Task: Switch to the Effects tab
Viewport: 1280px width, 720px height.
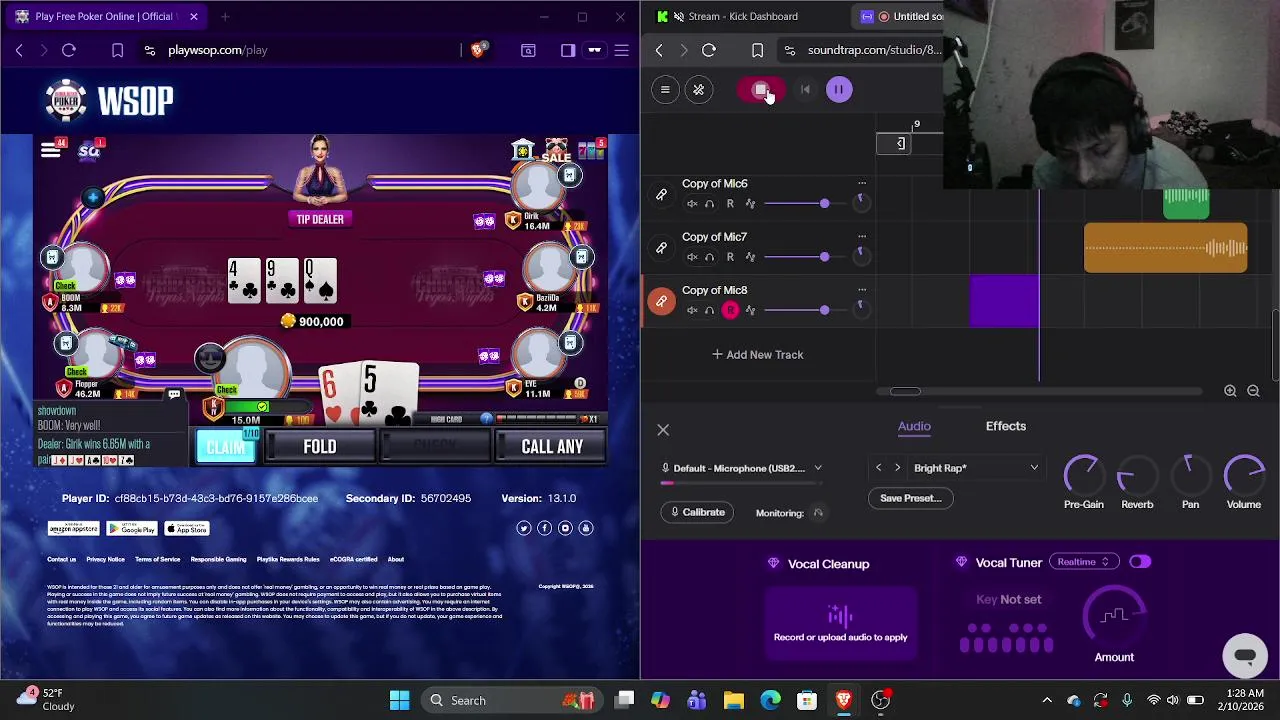Action: click(x=1006, y=426)
